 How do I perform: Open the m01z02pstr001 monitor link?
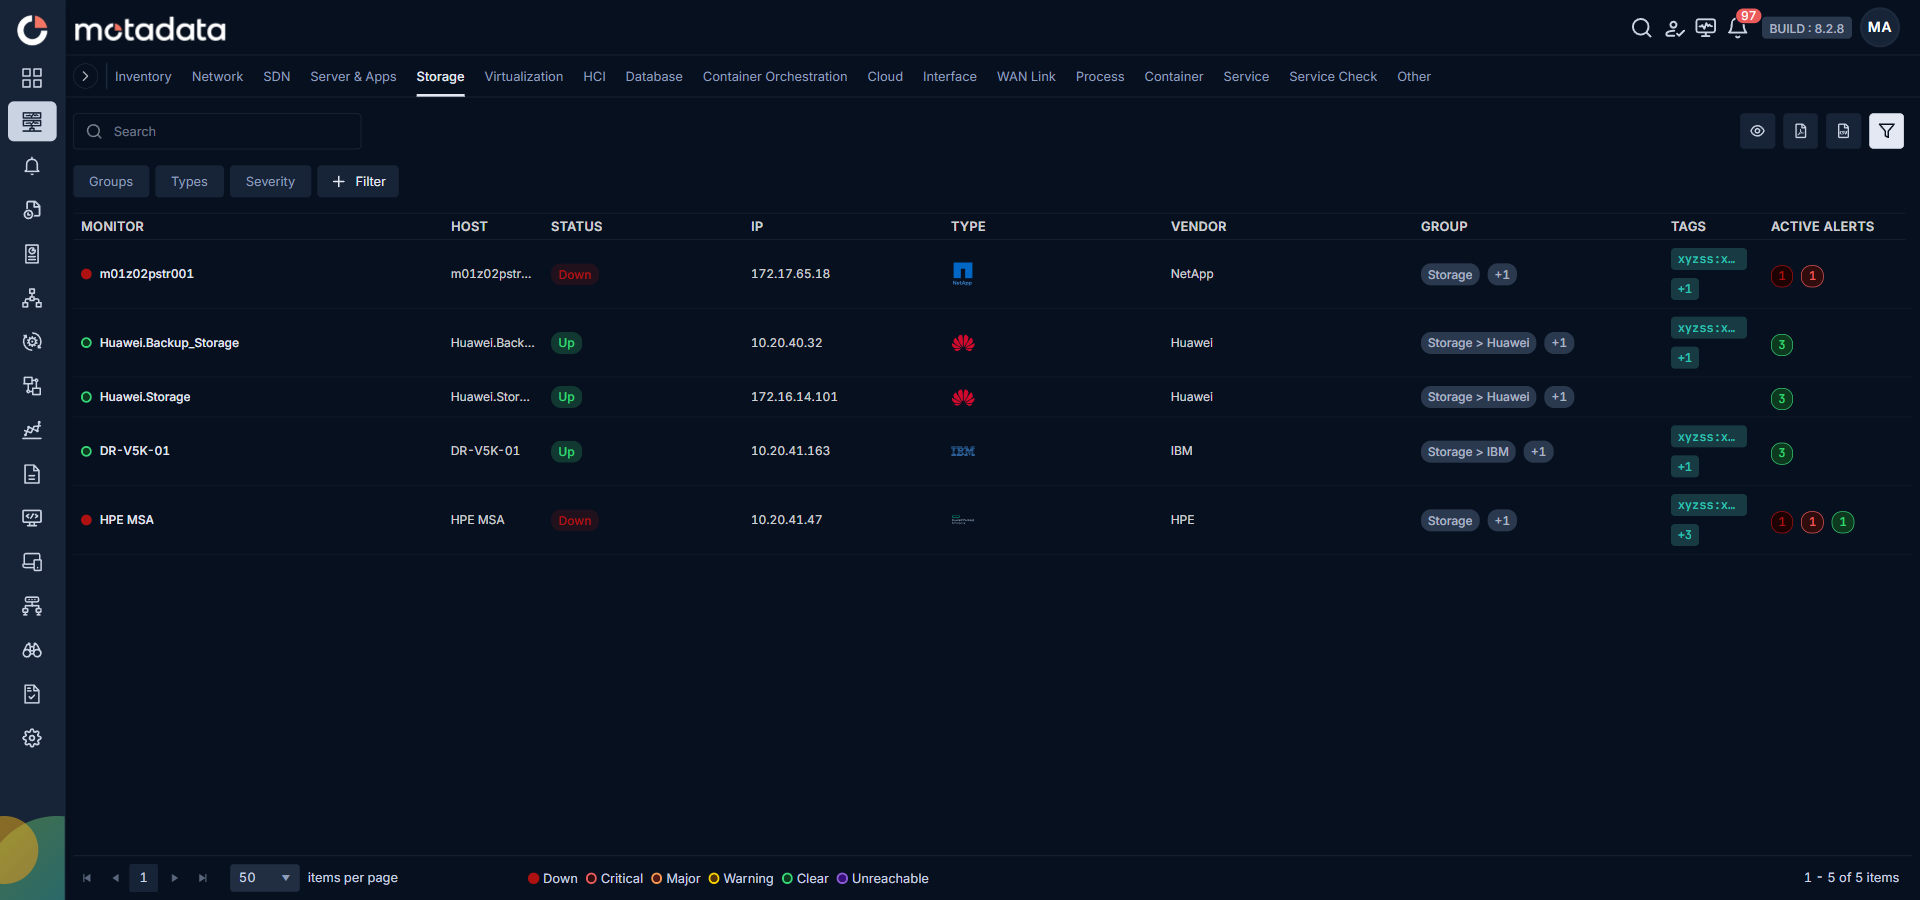(147, 274)
